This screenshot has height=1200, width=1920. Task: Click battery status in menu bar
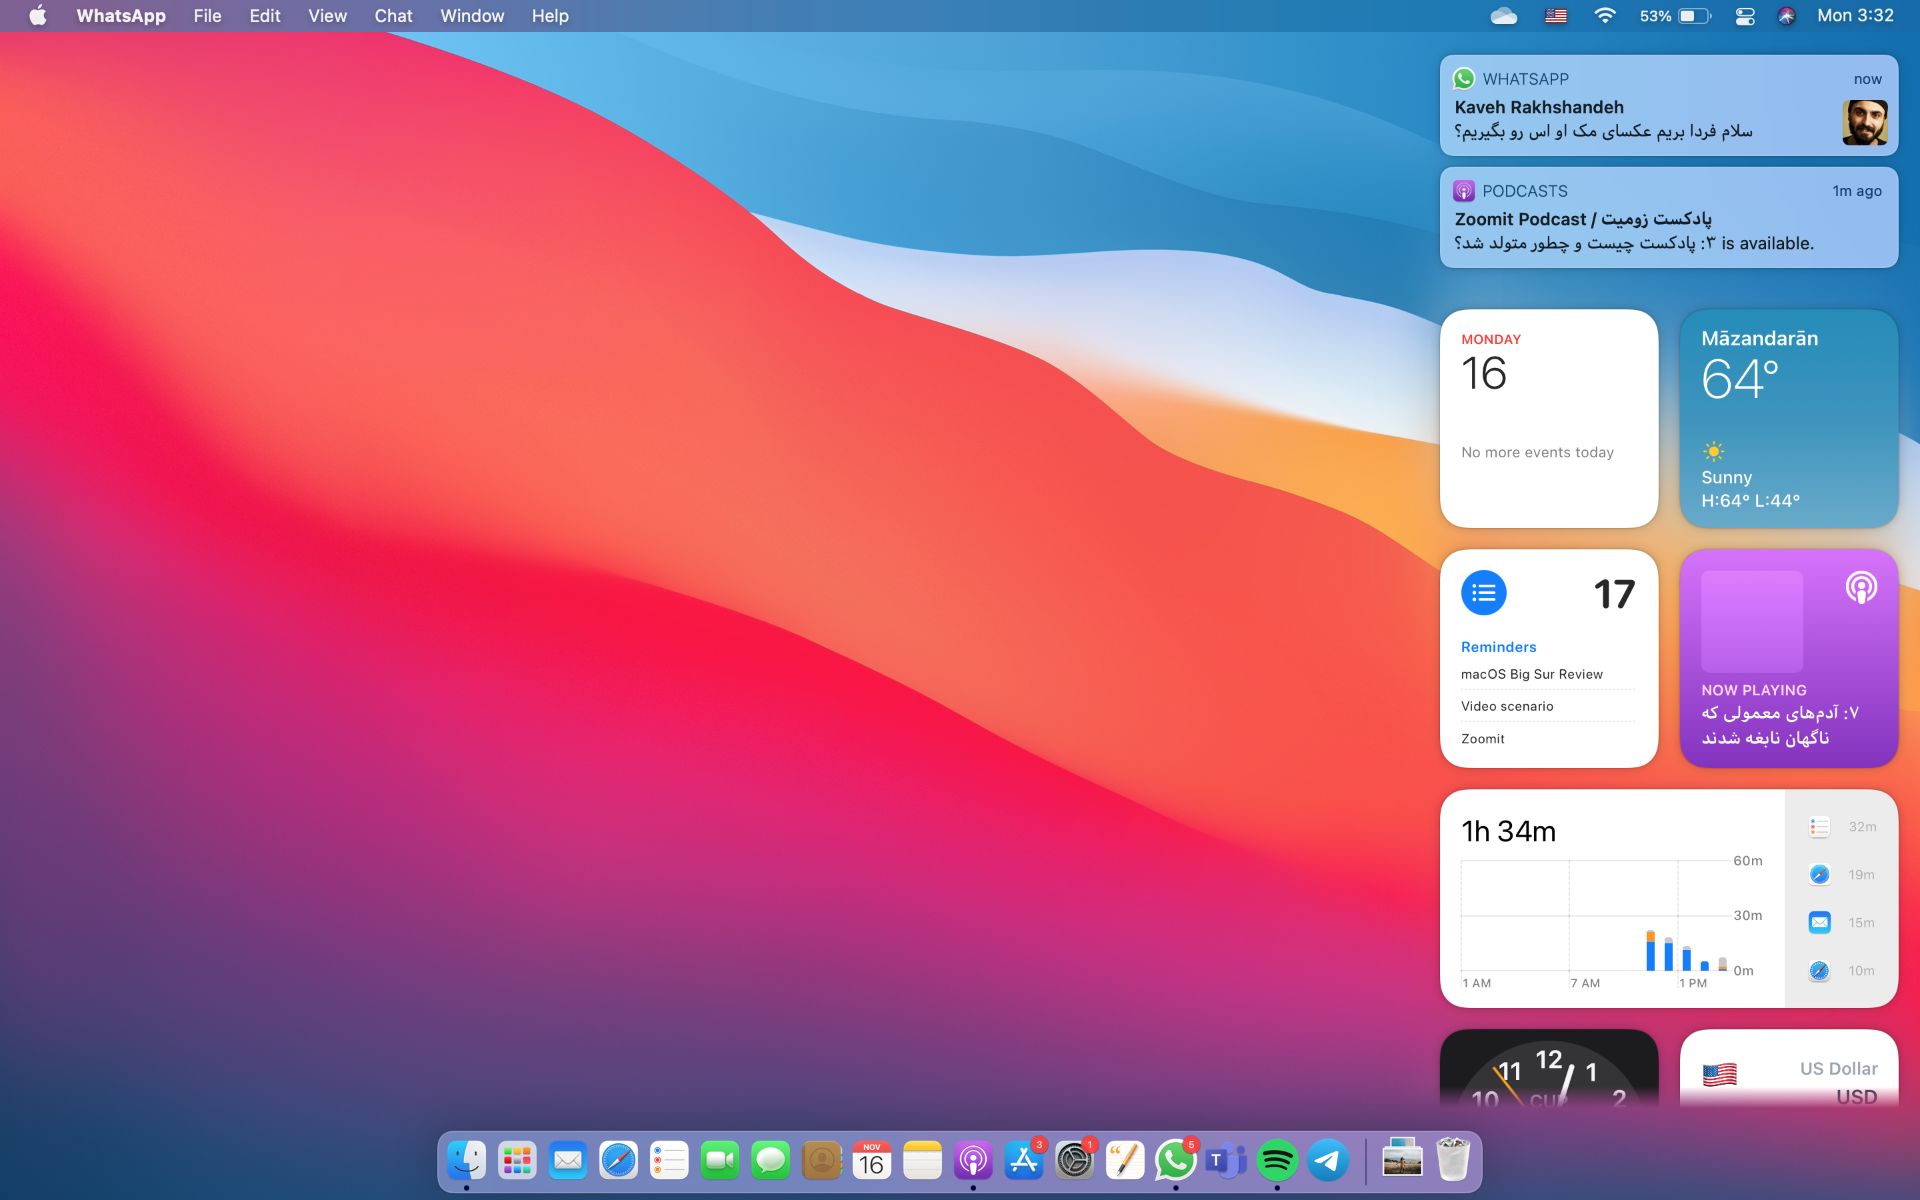(1694, 16)
